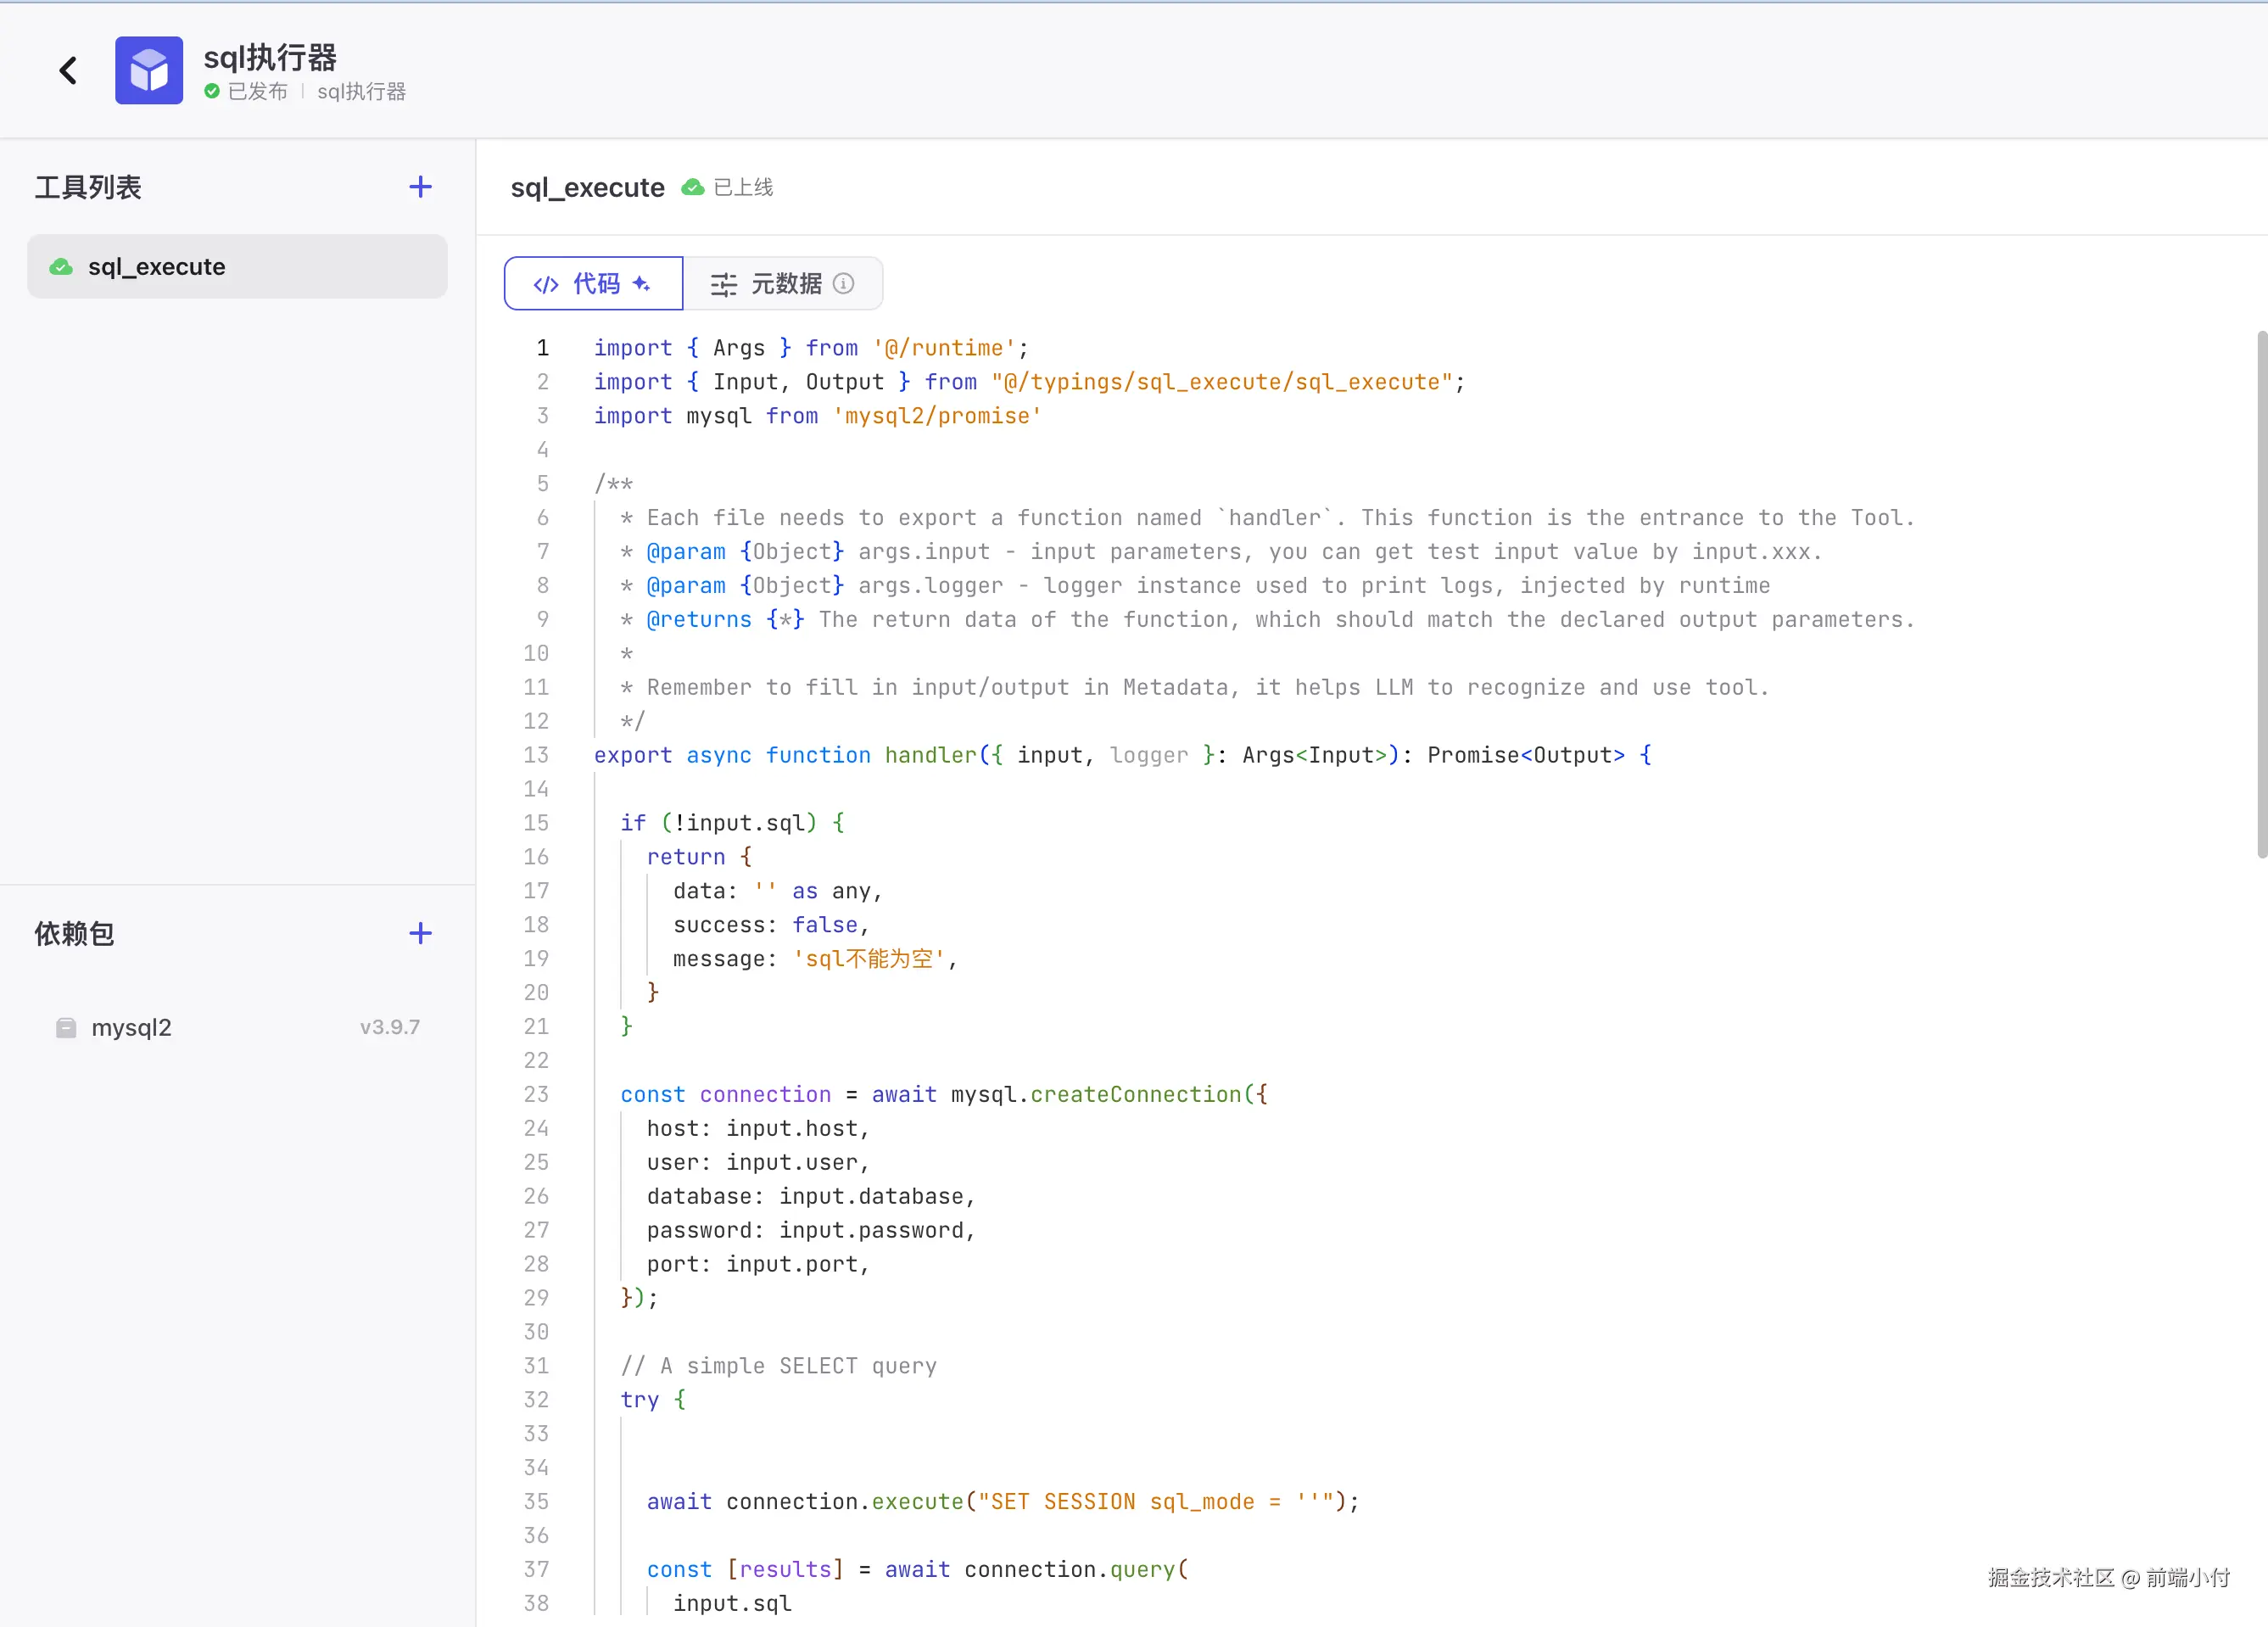Select the mysql2 dependency entry

tap(132, 1028)
